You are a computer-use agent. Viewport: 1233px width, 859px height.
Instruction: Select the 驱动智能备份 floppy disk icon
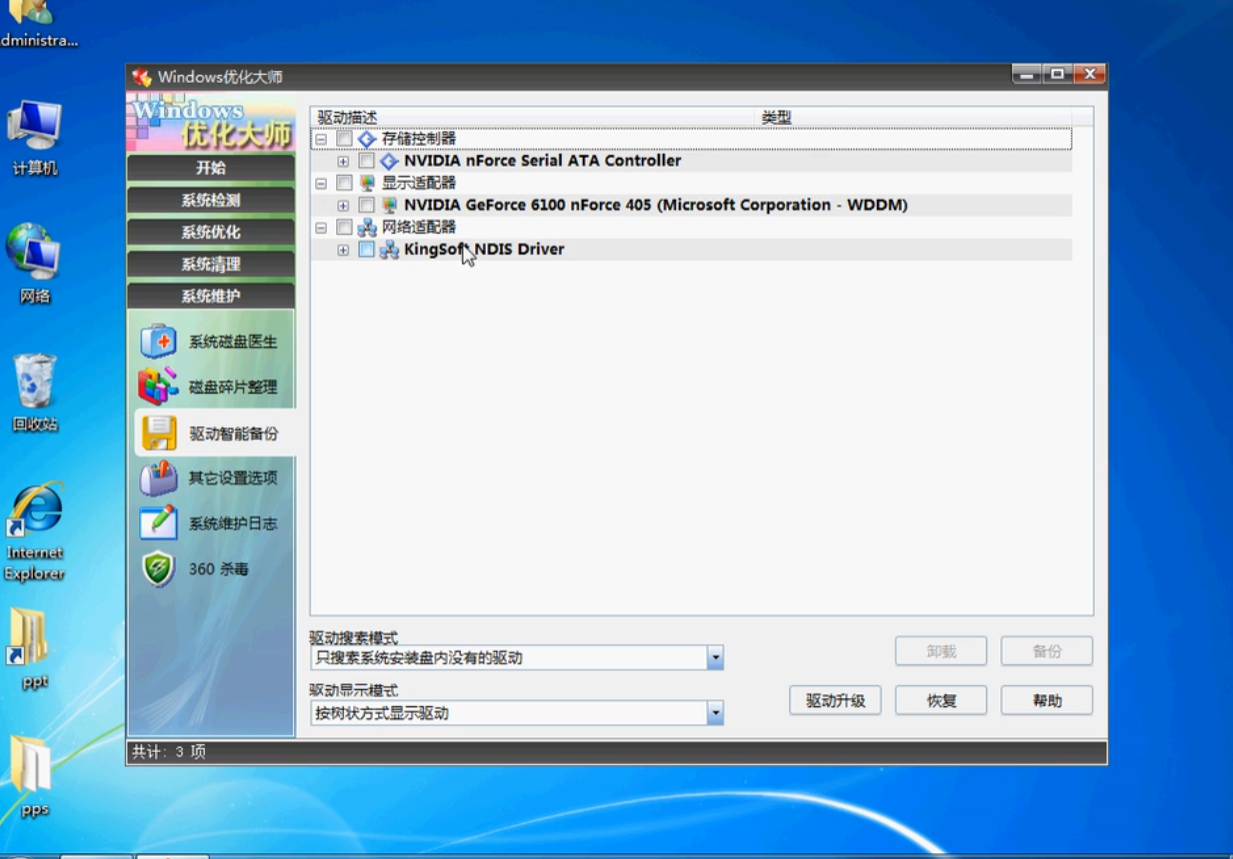pyautogui.click(x=159, y=433)
